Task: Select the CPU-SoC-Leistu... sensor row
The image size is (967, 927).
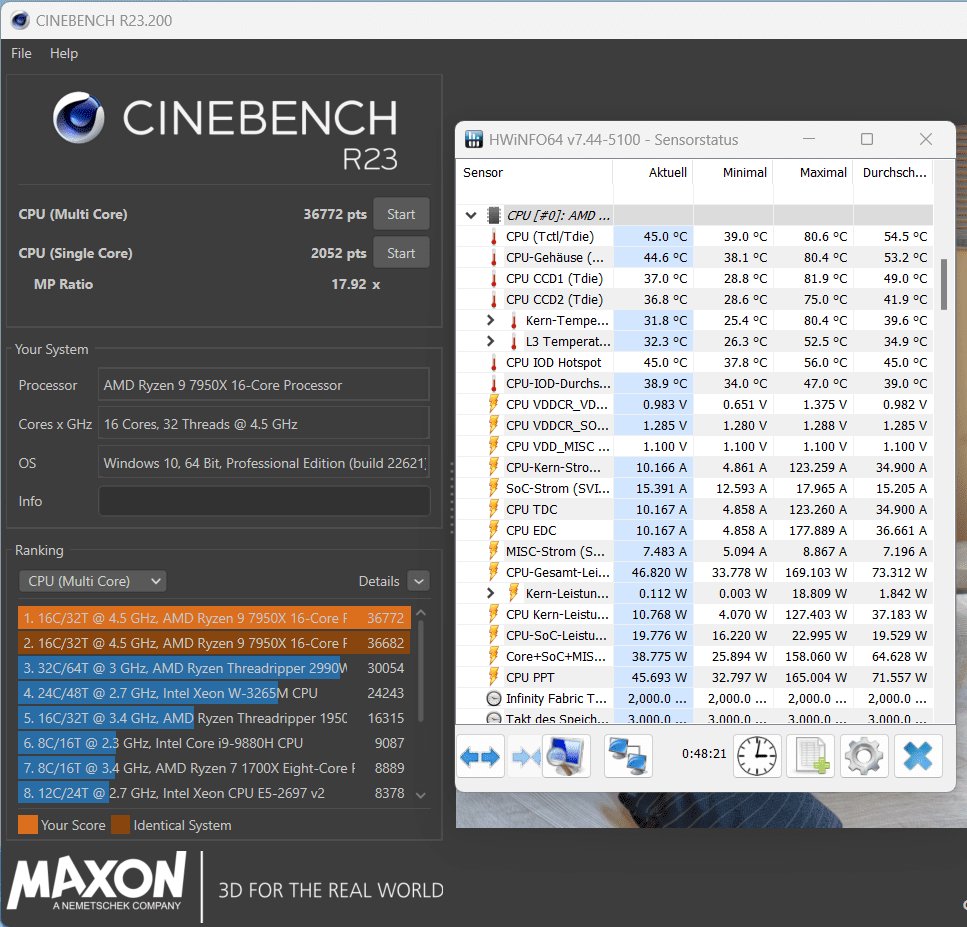Action: [695, 635]
